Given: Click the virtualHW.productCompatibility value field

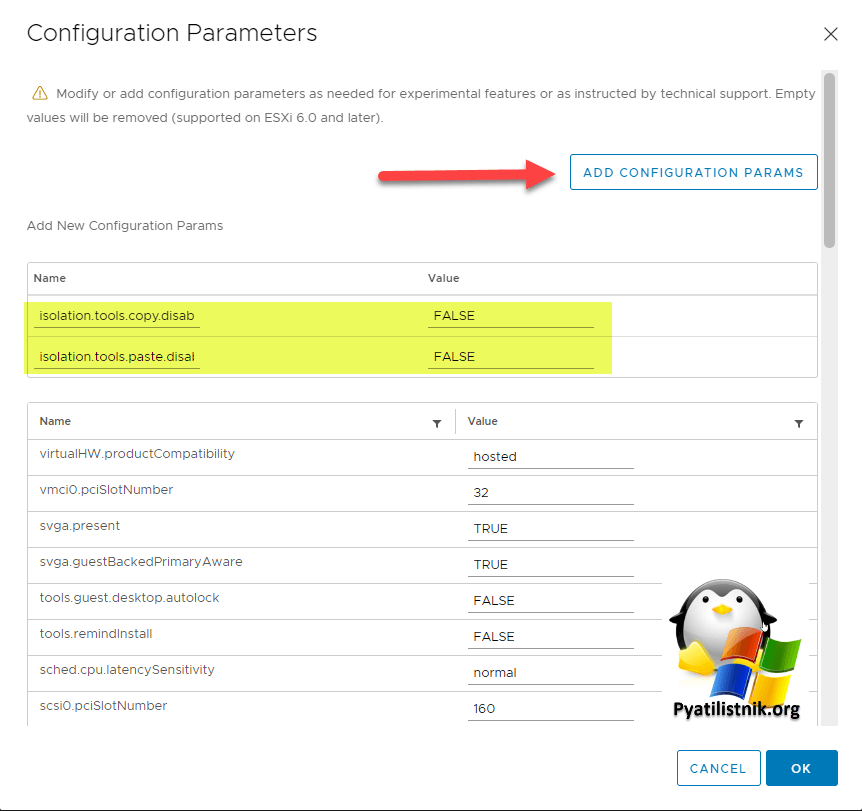Looking at the screenshot, I should point(550,457).
